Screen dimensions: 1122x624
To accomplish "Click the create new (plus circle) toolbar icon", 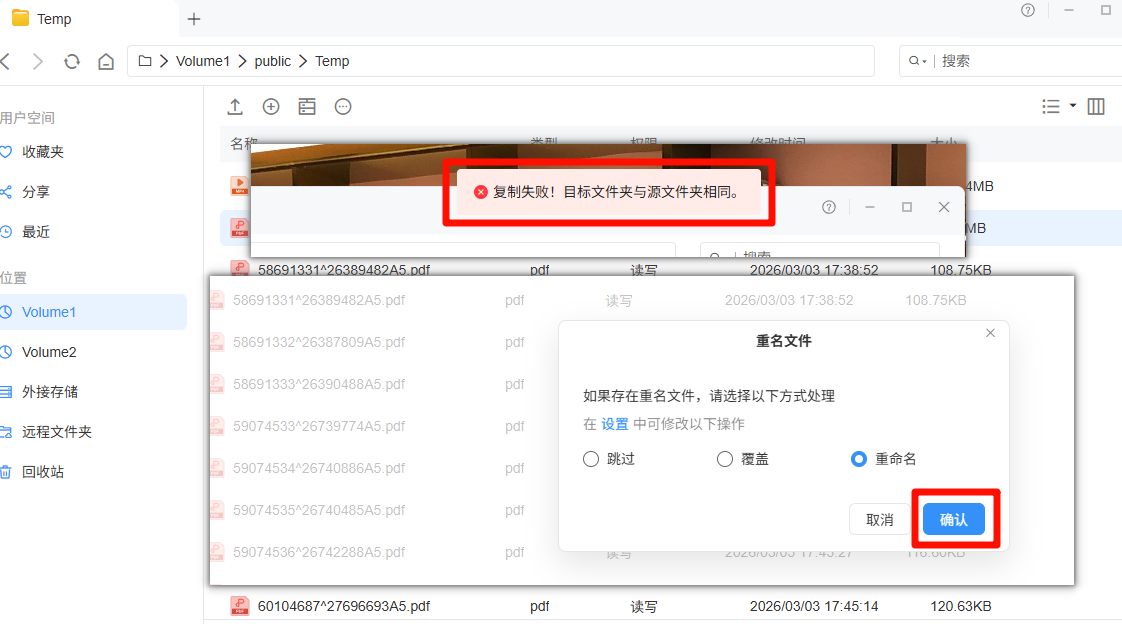I will (271, 107).
